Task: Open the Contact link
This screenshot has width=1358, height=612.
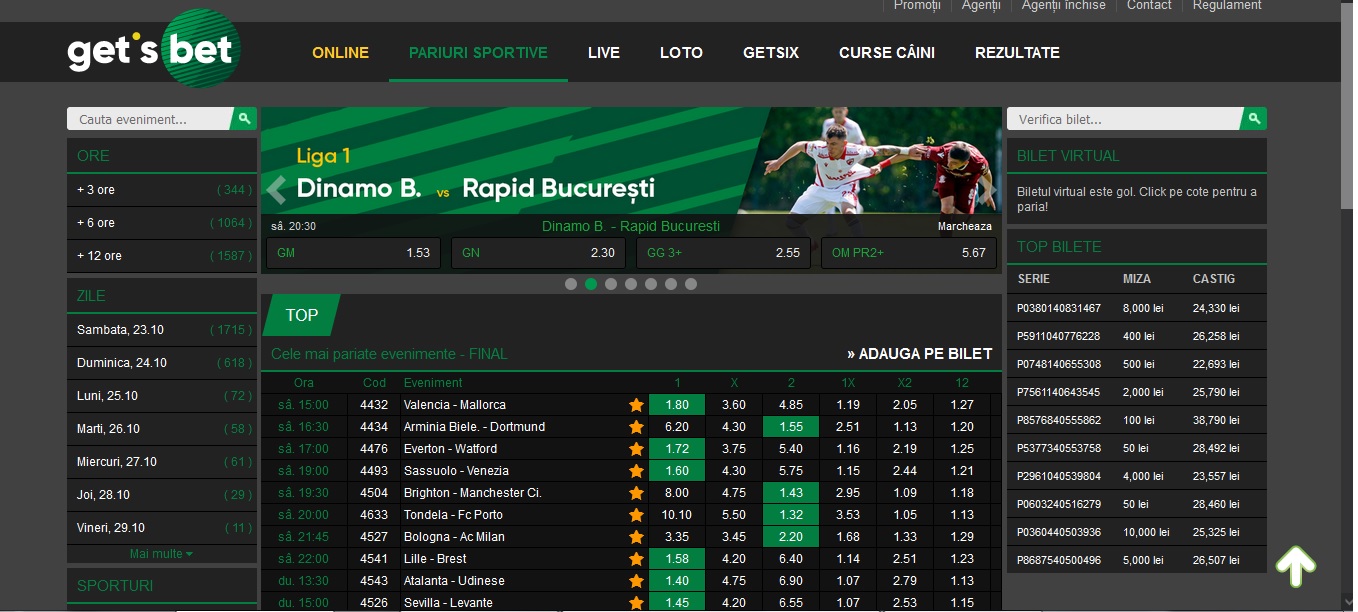Action: [1149, 6]
